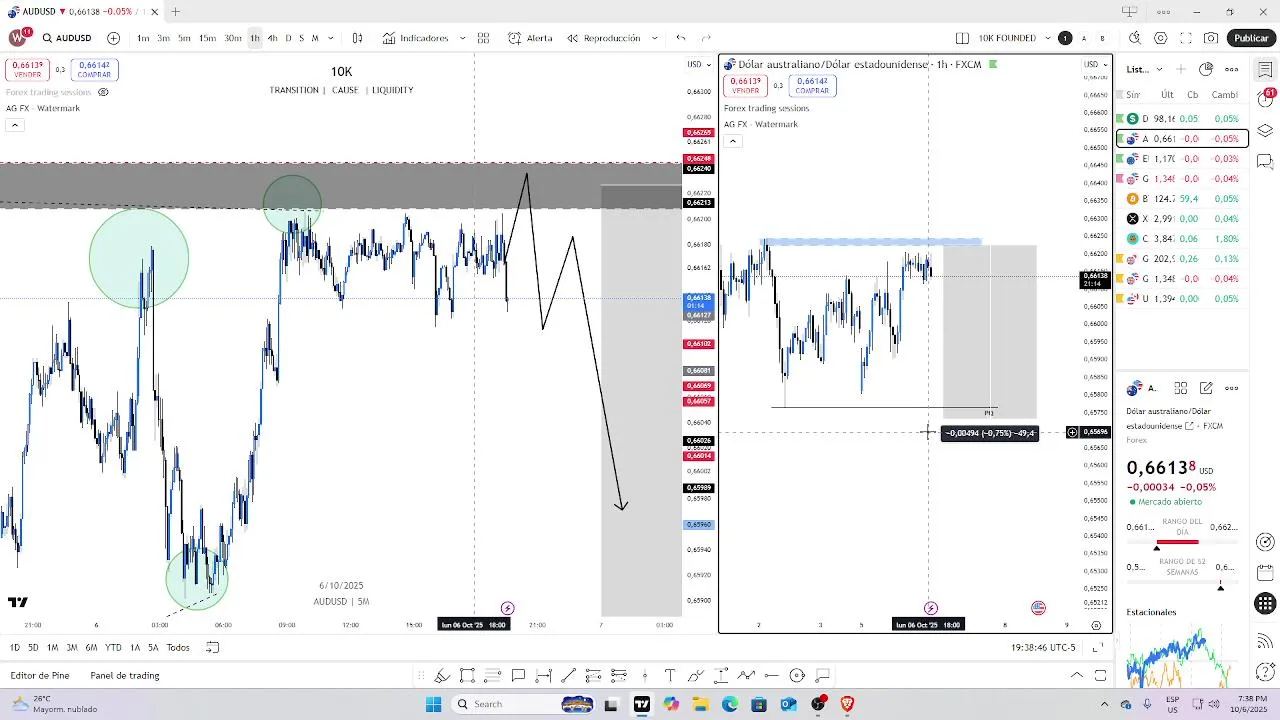Open watchlist more options menu
Image resolution: width=1280 pixels, height=720 pixels.
pyautogui.click(x=1232, y=69)
